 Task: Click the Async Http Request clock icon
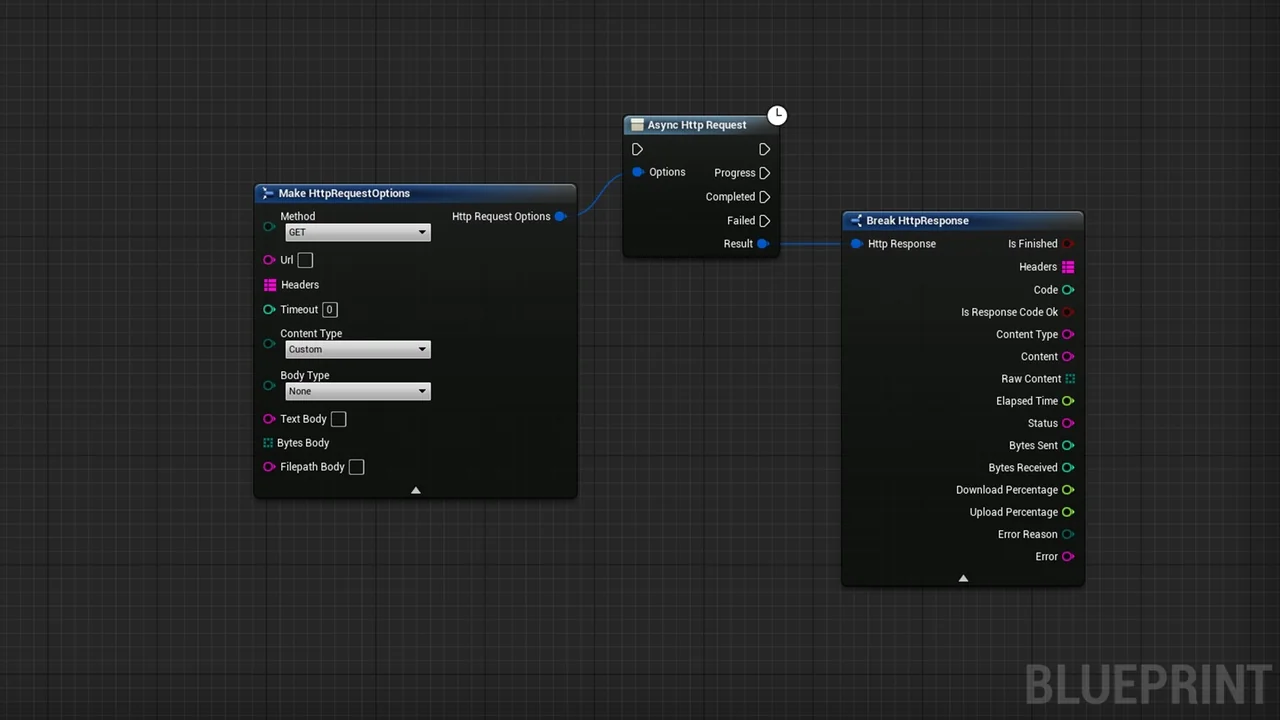(777, 115)
